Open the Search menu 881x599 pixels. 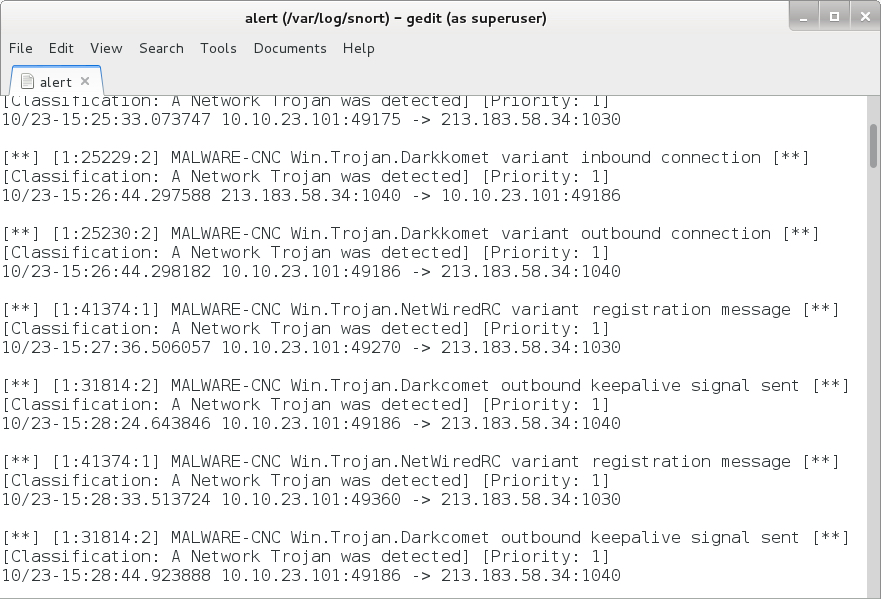point(161,48)
